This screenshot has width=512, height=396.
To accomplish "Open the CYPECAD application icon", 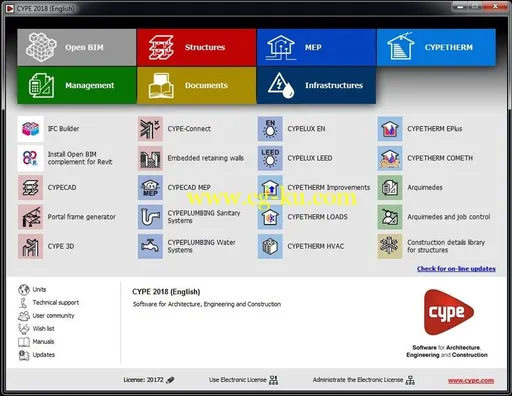I will tap(30, 188).
